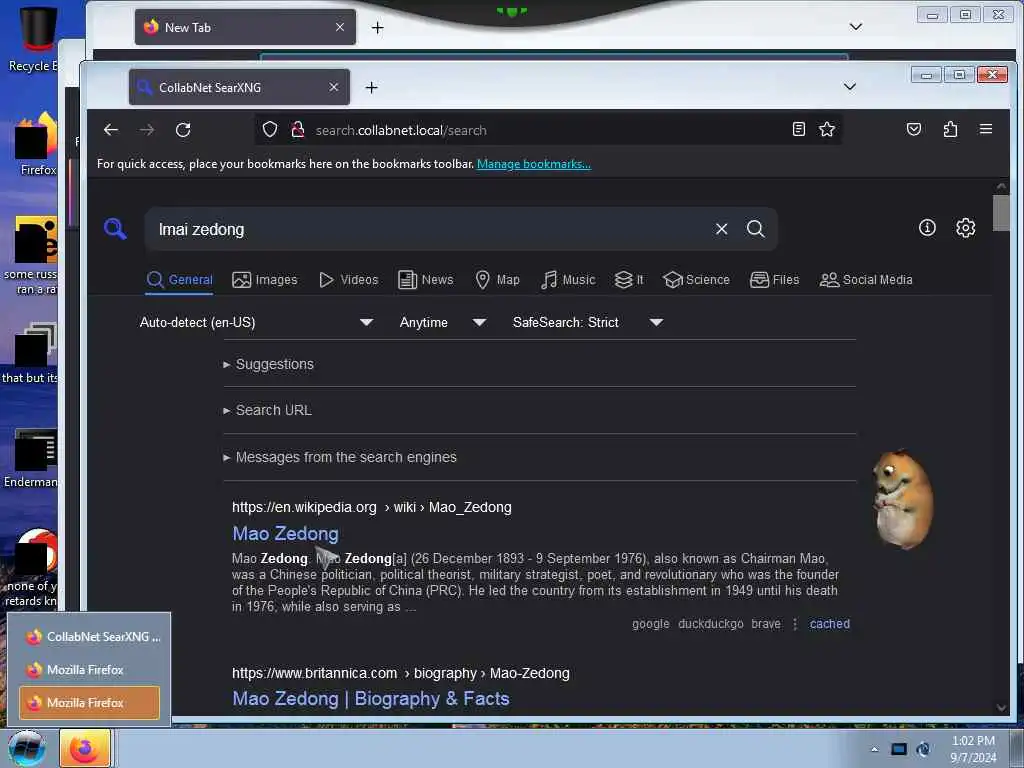Clear the search query with the X
This screenshot has width=1024, height=768.
[x=722, y=229]
